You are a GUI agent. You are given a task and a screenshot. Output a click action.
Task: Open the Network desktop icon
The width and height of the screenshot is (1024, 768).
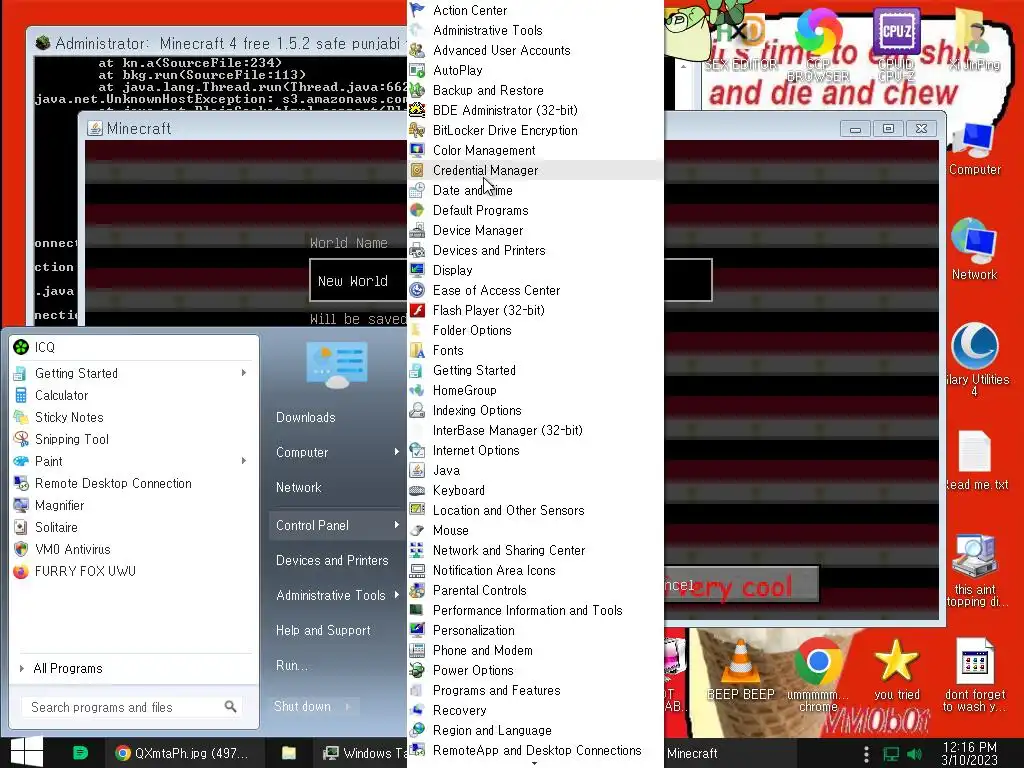tap(974, 250)
